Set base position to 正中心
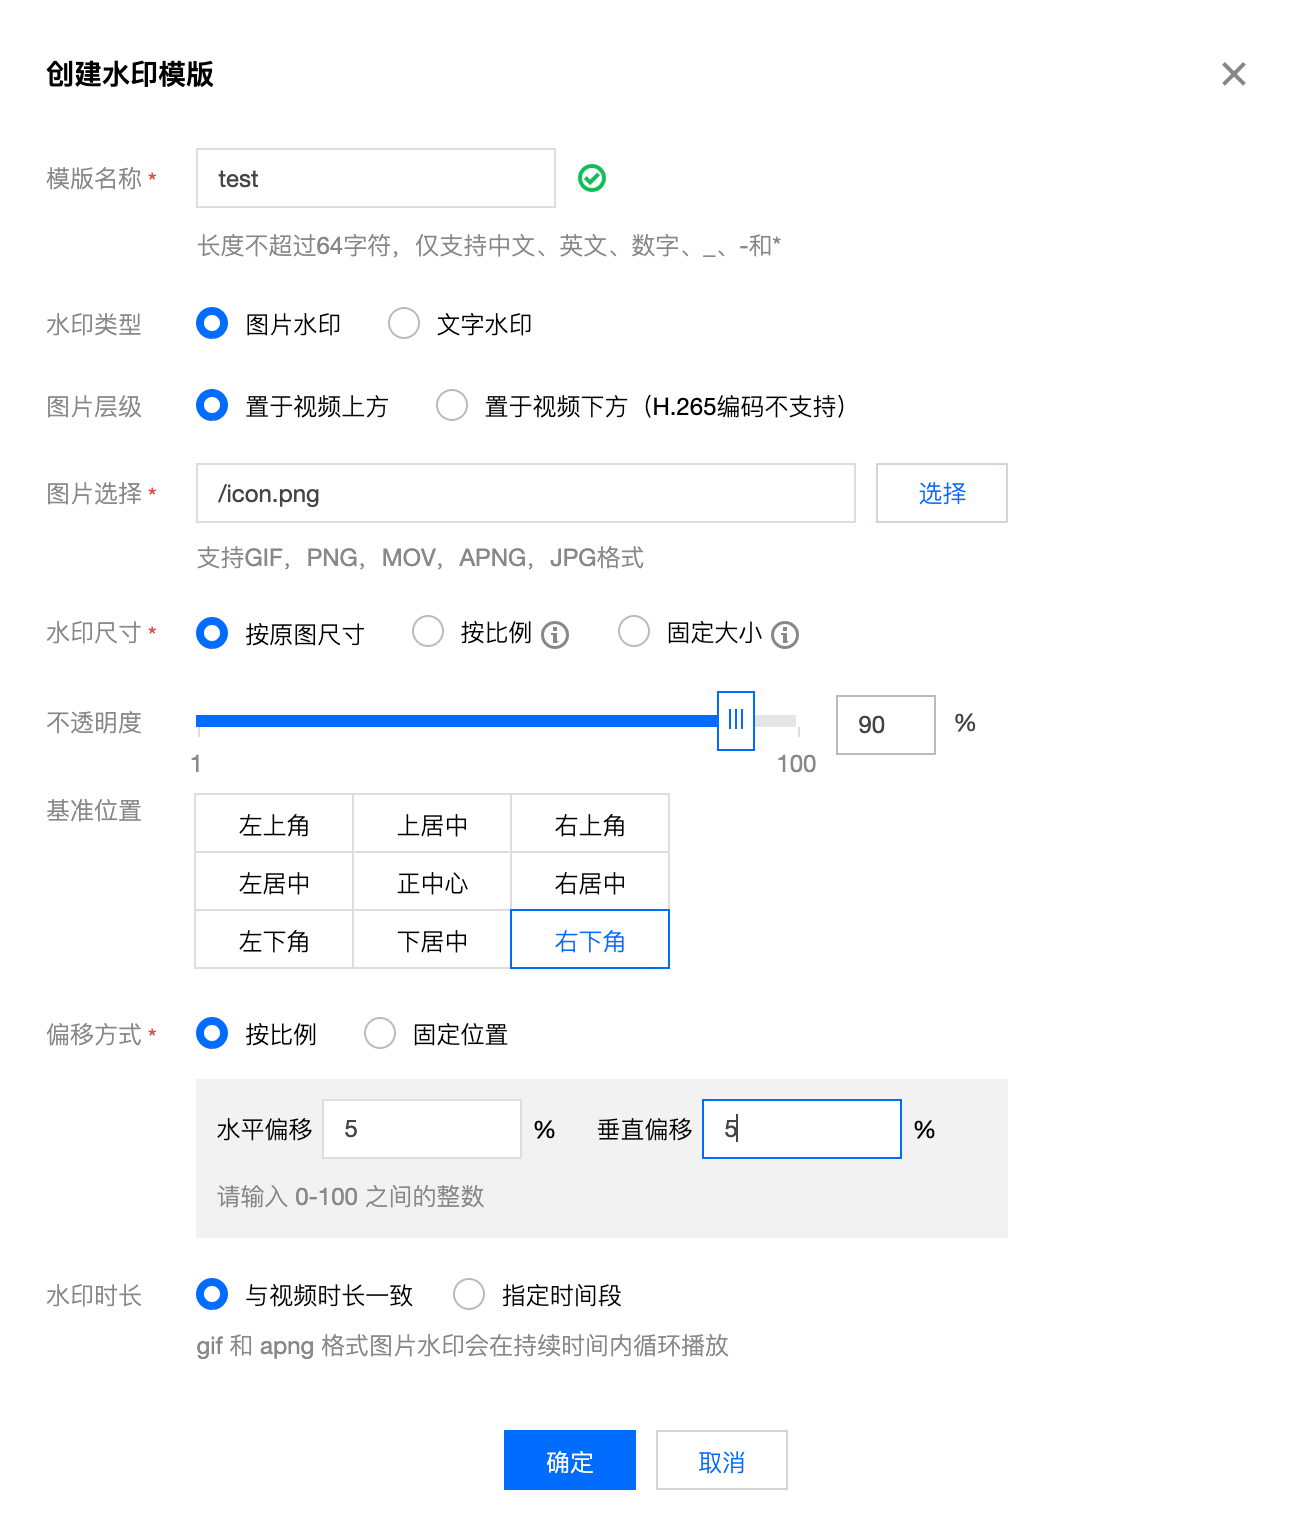1292x1536 pixels. click(x=432, y=882)
